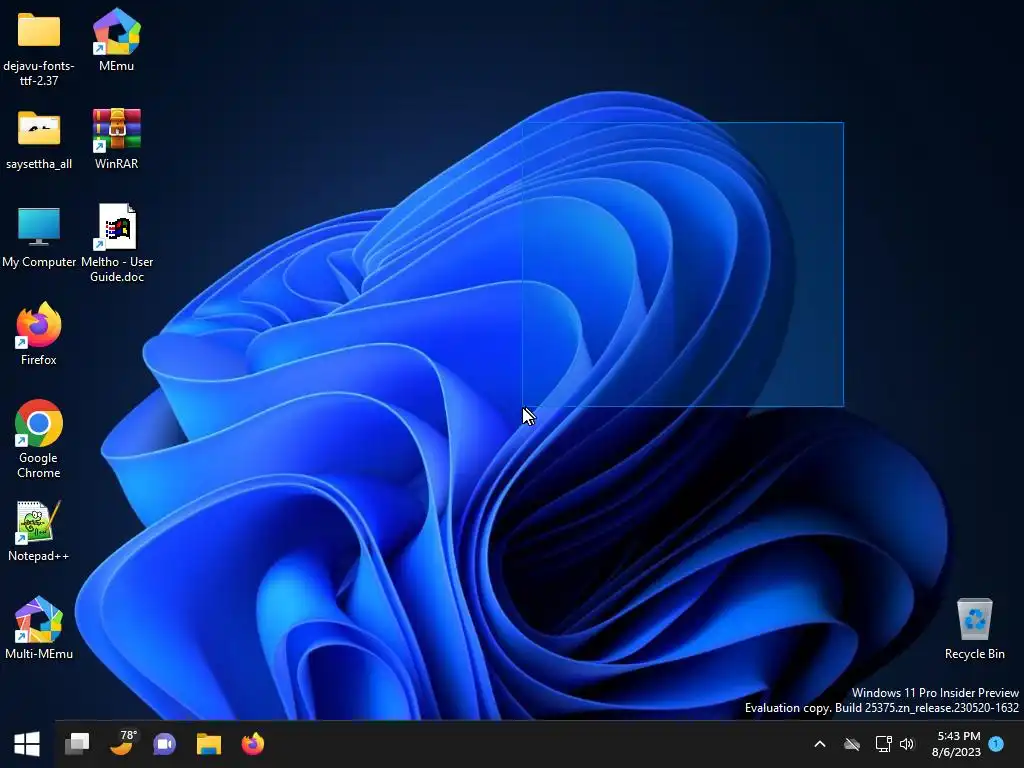Open the Windows Start menu
This screenshot has height=768, width=1024.
pos(27,744)
